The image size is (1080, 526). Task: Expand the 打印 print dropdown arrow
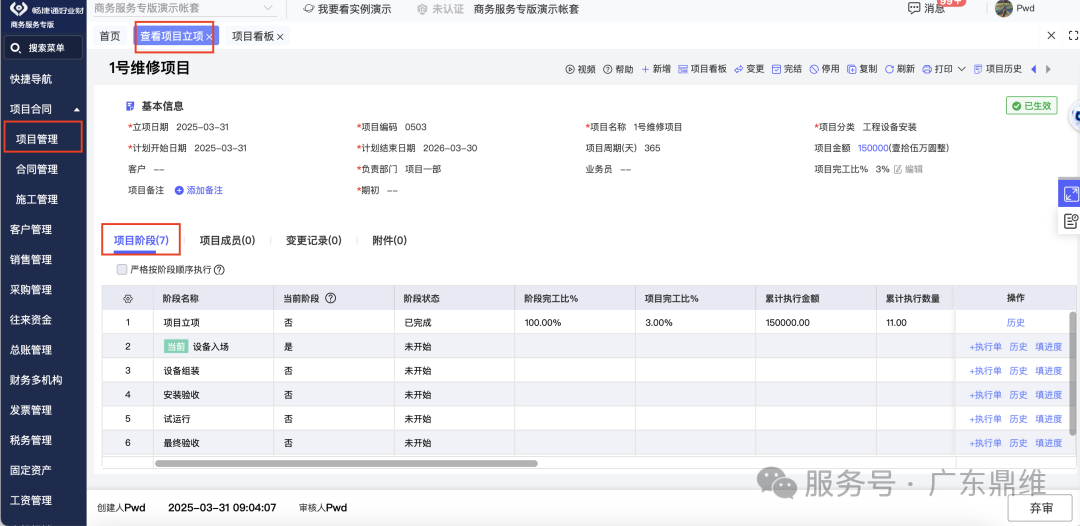(962, 69)
